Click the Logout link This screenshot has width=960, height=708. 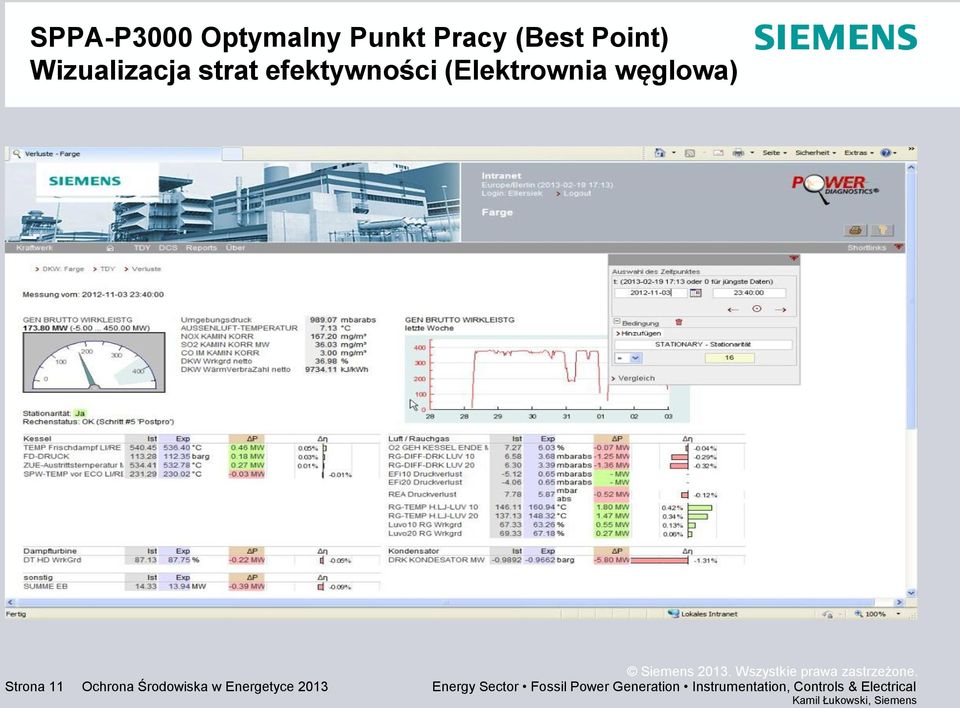pos(577,194)
